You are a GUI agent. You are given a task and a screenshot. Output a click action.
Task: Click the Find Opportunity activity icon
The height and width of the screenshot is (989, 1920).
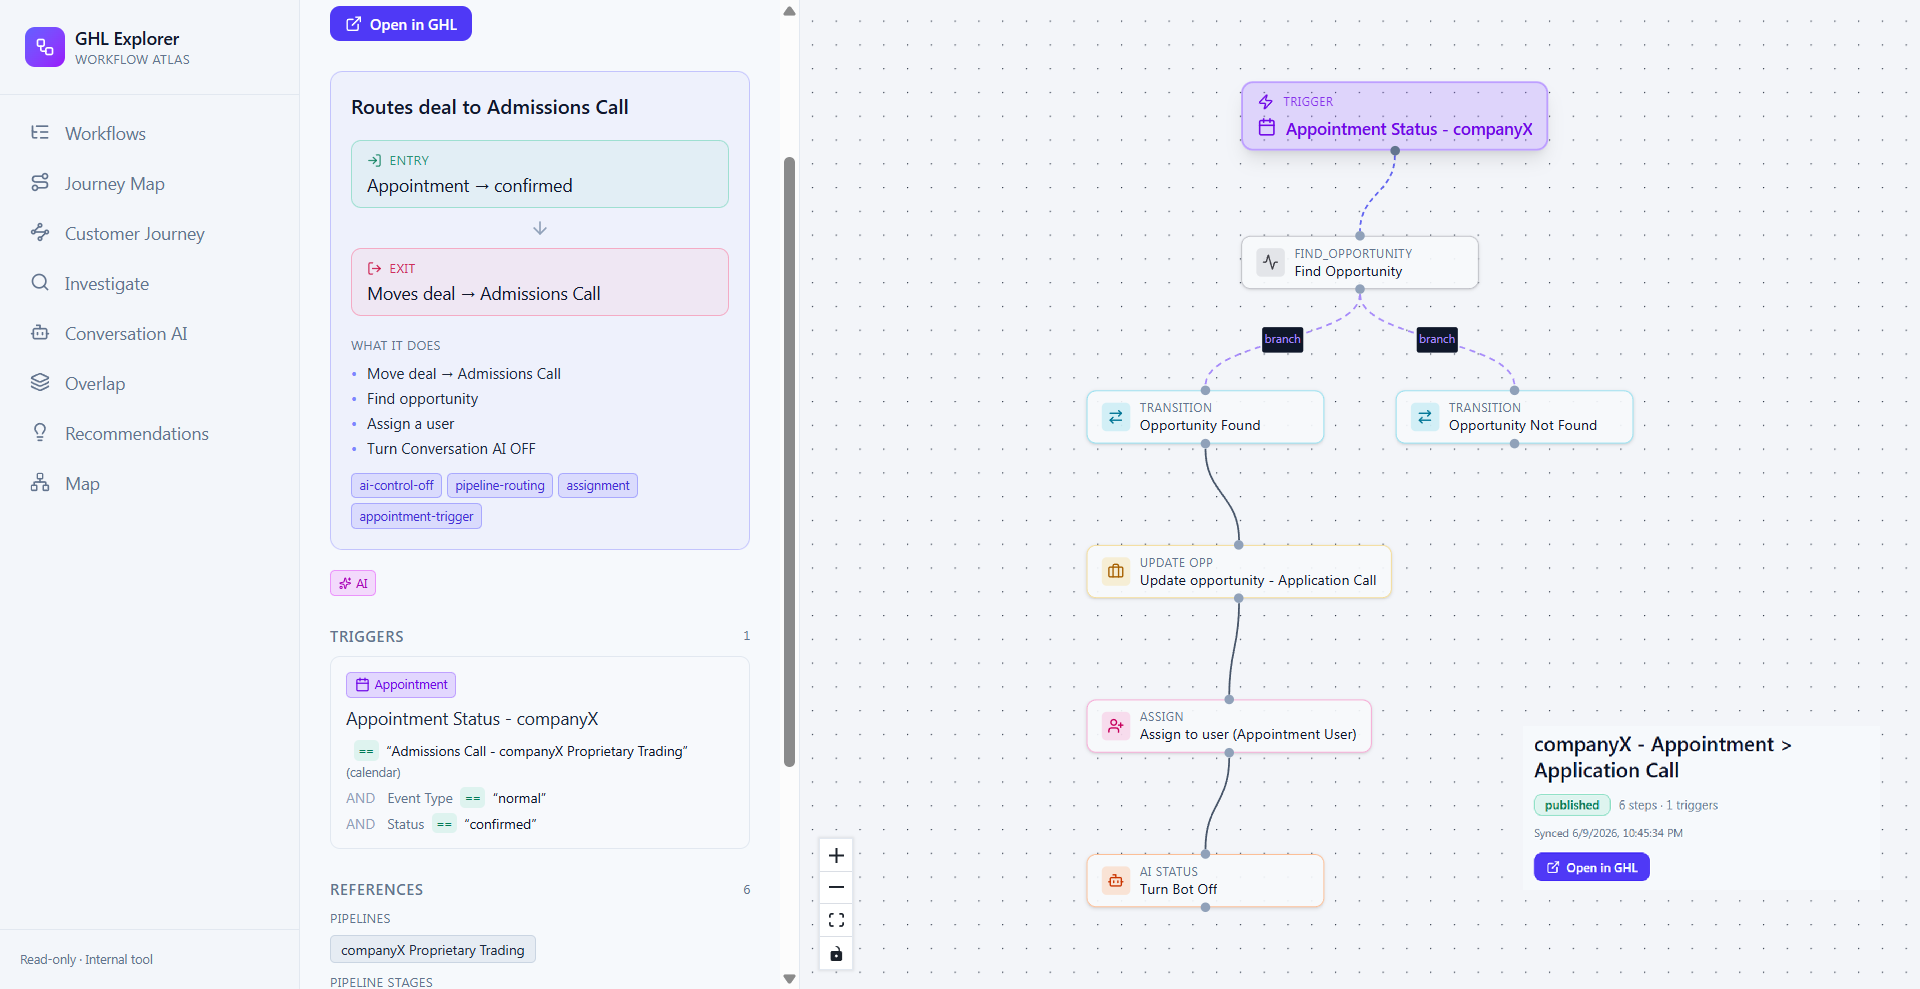[x=1270, y=262]
